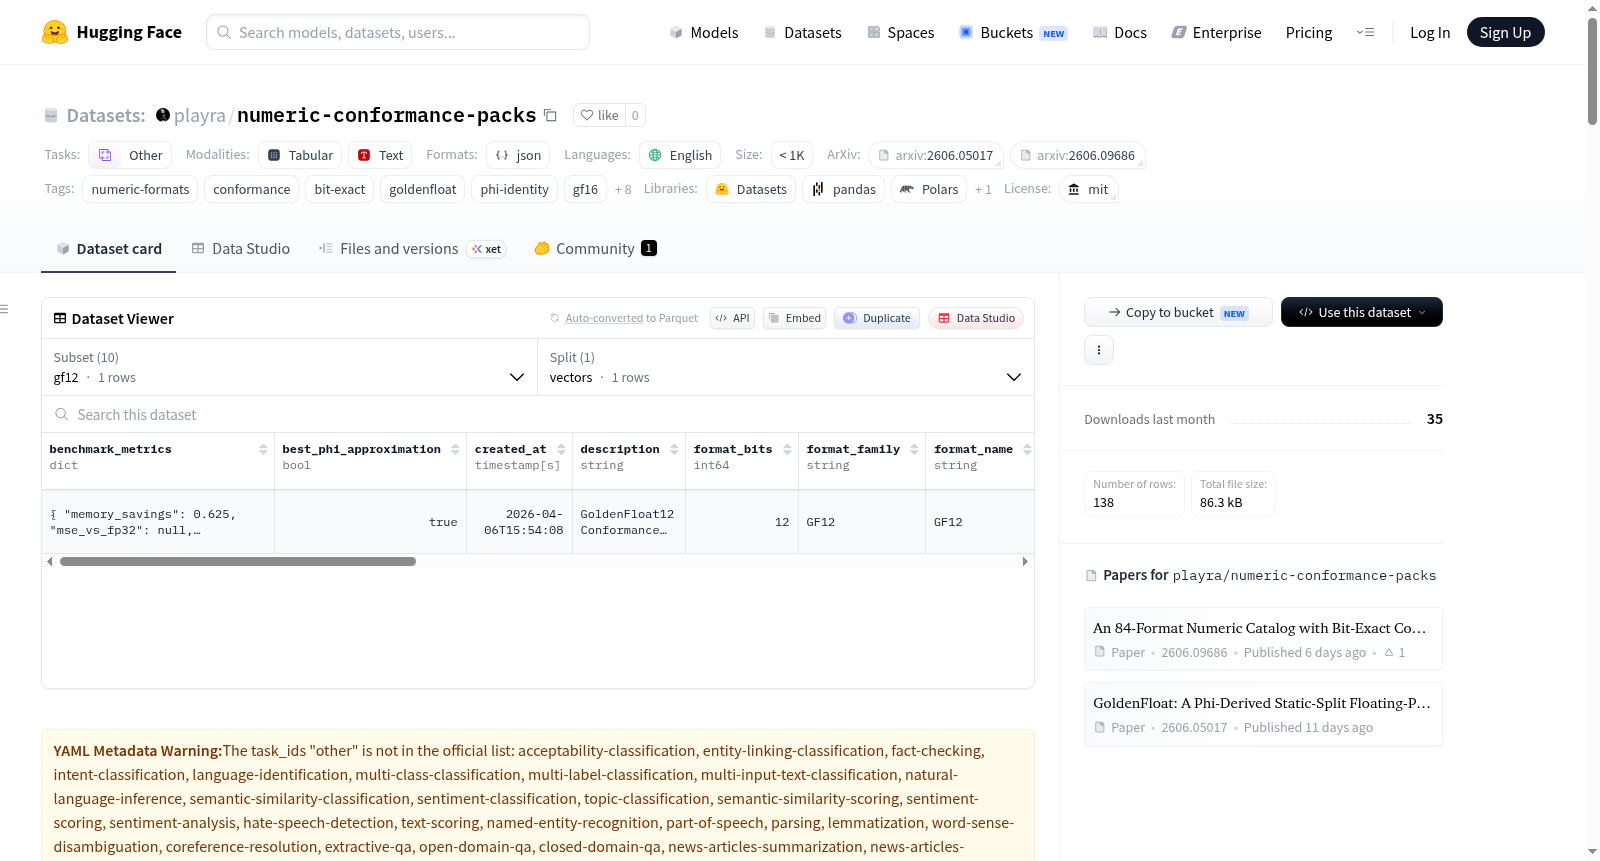Copy dataset name with the copy icon
1600x861 pixels.
[x=550, y=115]
